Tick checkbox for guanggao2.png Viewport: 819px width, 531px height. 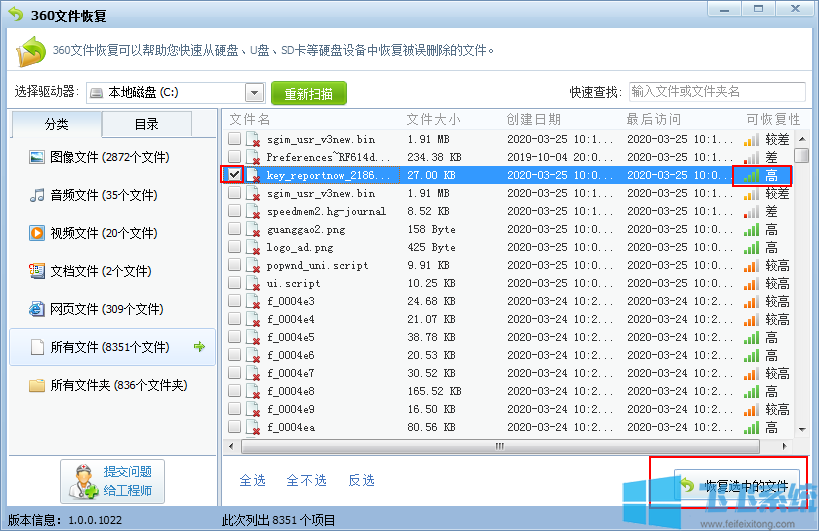235,229
